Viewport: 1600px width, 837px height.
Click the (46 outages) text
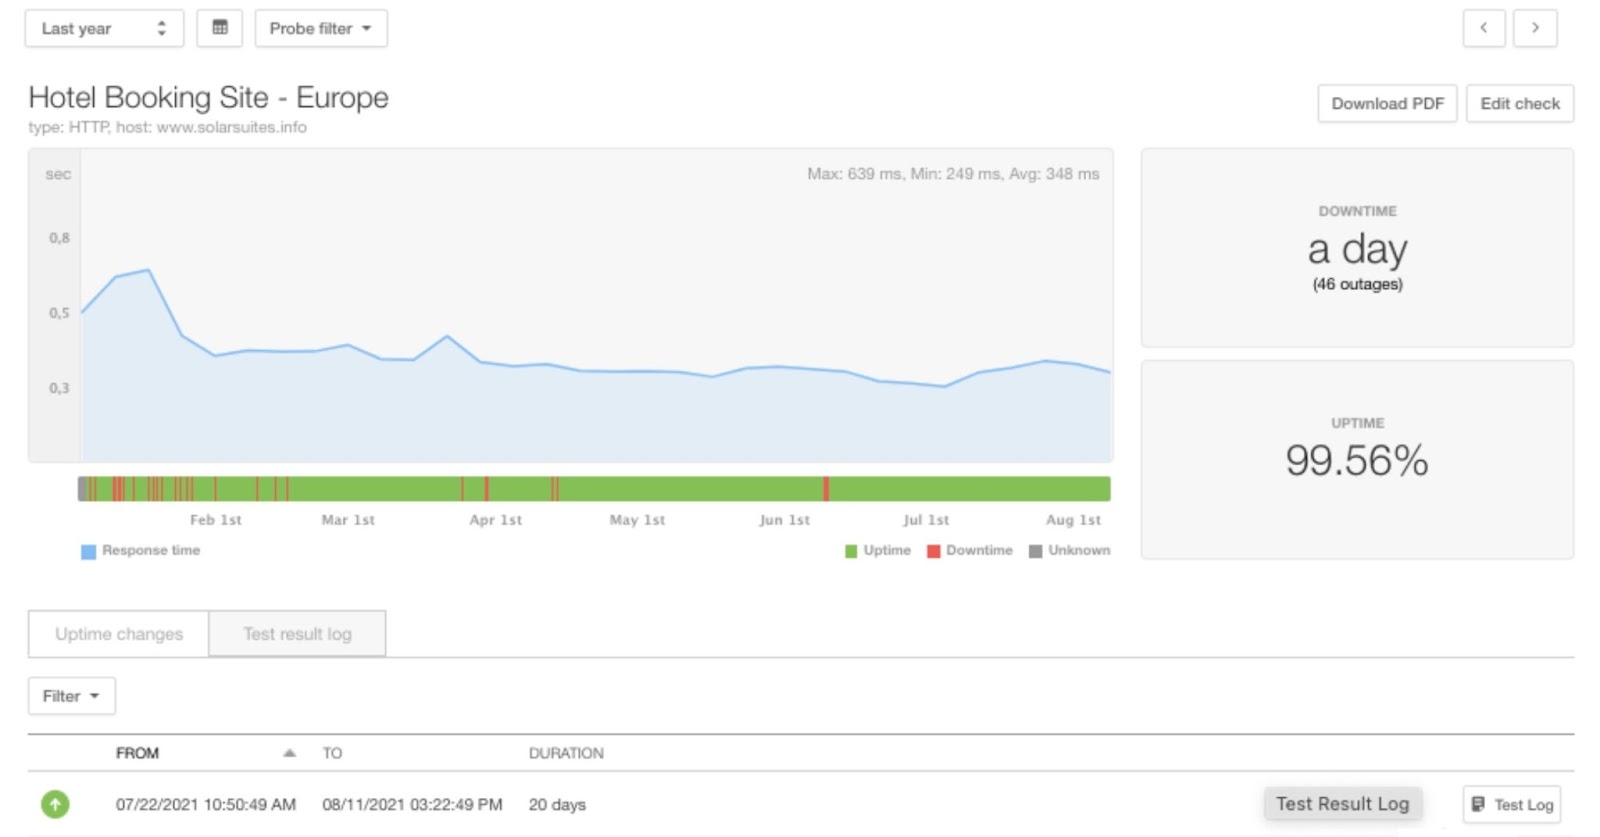tap(1358, 284)
